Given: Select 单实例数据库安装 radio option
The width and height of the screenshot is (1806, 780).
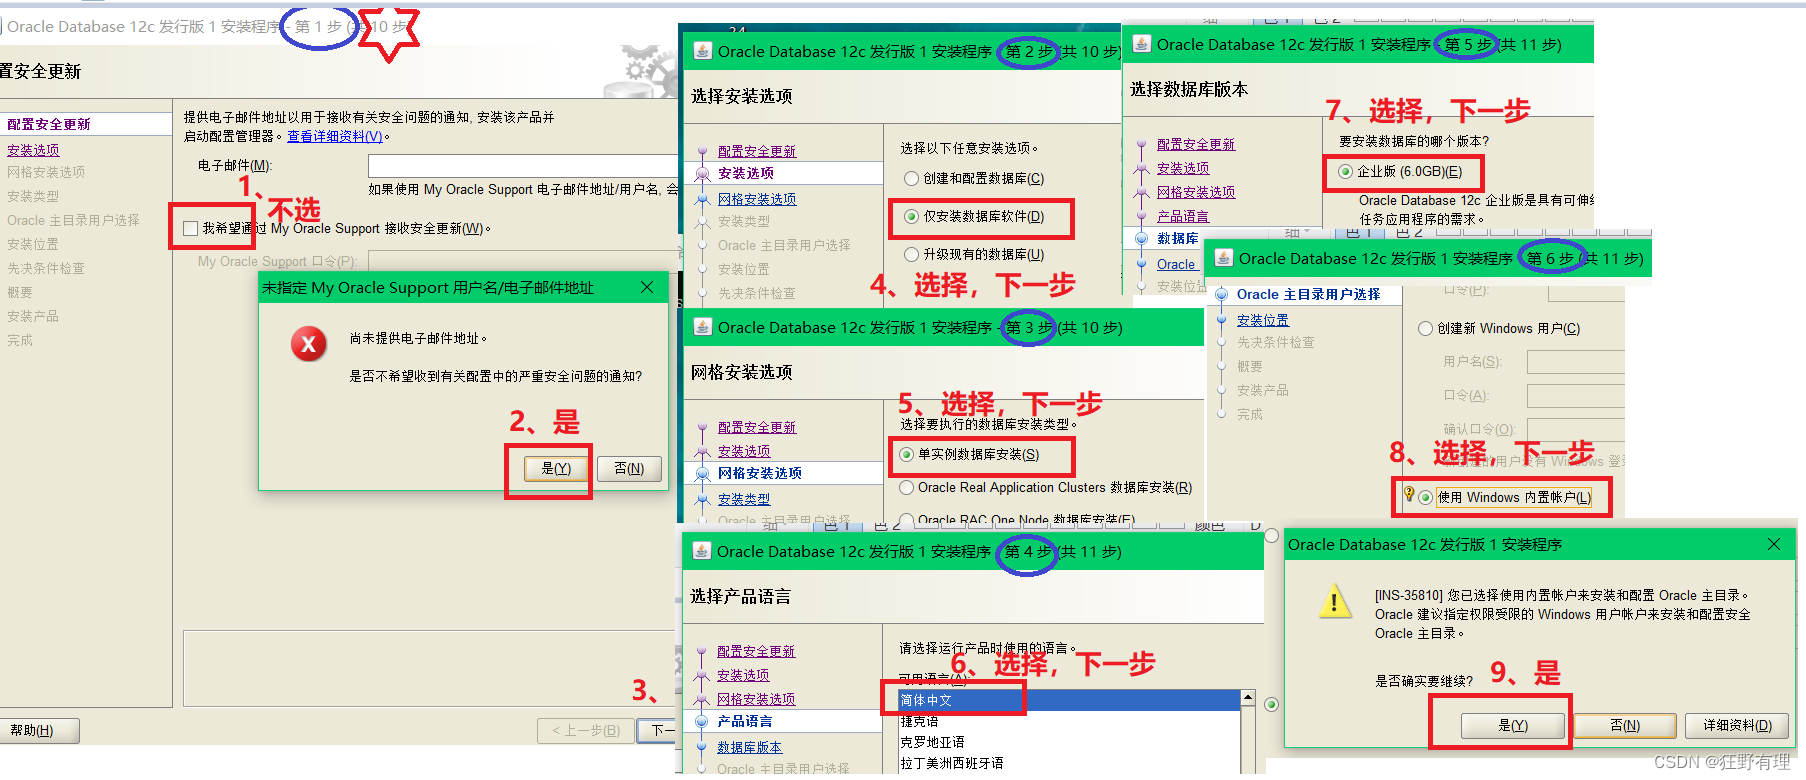Looking at the screenshot, I should (x=906, y=455).
